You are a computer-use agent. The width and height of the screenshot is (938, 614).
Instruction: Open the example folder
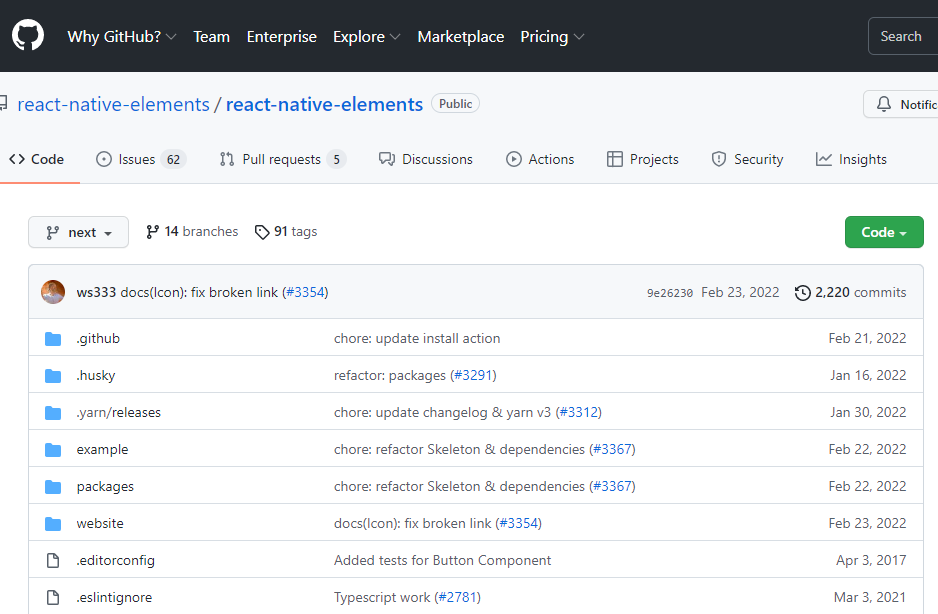pos(102,449)
